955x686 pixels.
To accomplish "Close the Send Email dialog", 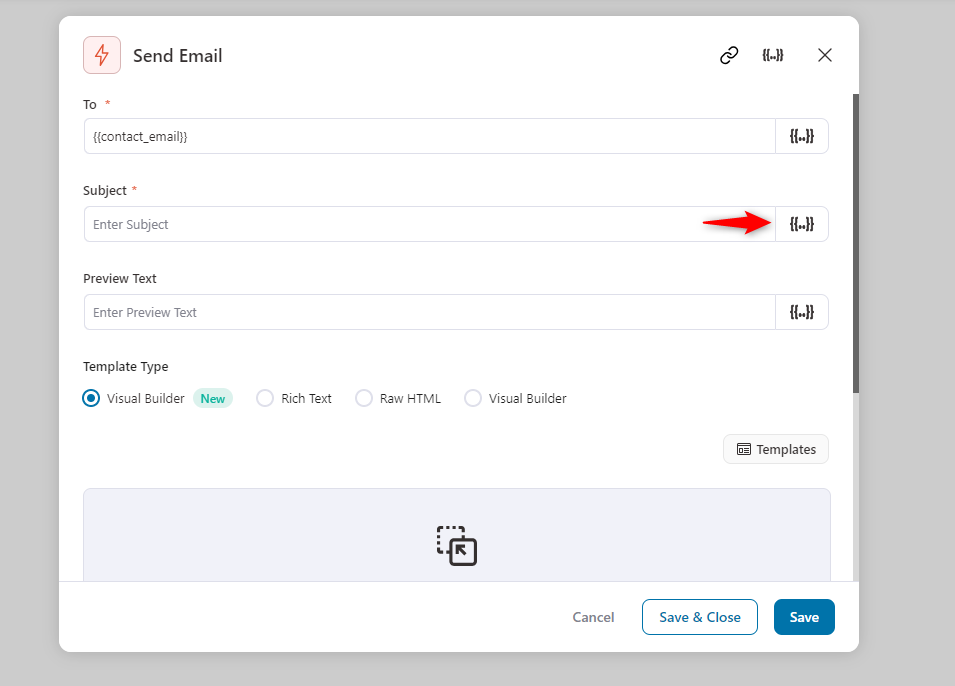I will pos(825,55).
